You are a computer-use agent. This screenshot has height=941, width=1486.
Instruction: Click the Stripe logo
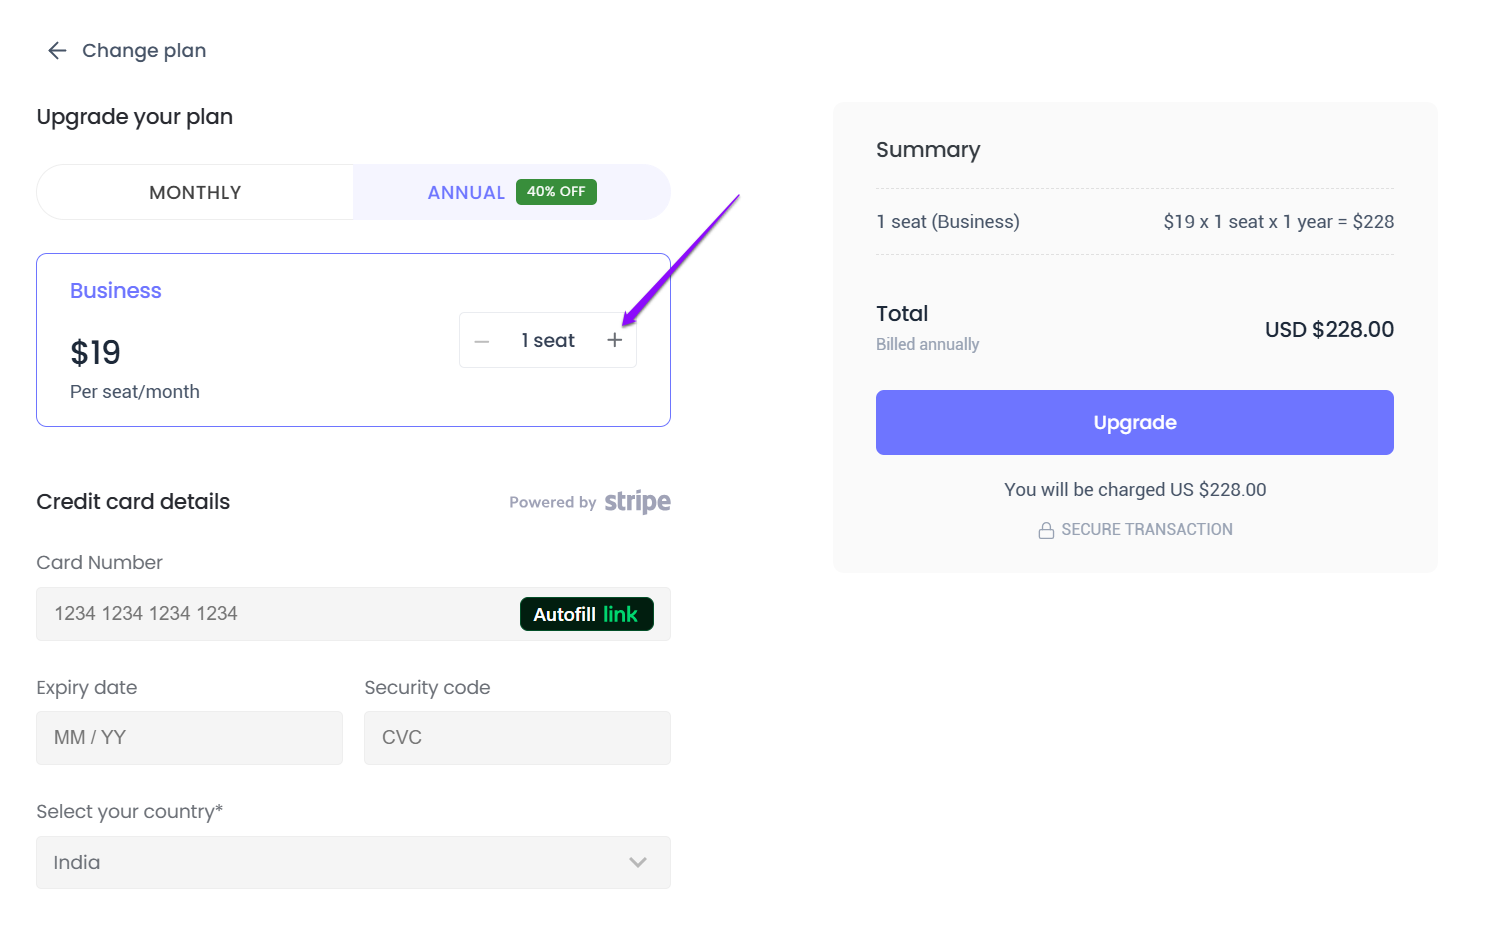(x=637, y=501)
